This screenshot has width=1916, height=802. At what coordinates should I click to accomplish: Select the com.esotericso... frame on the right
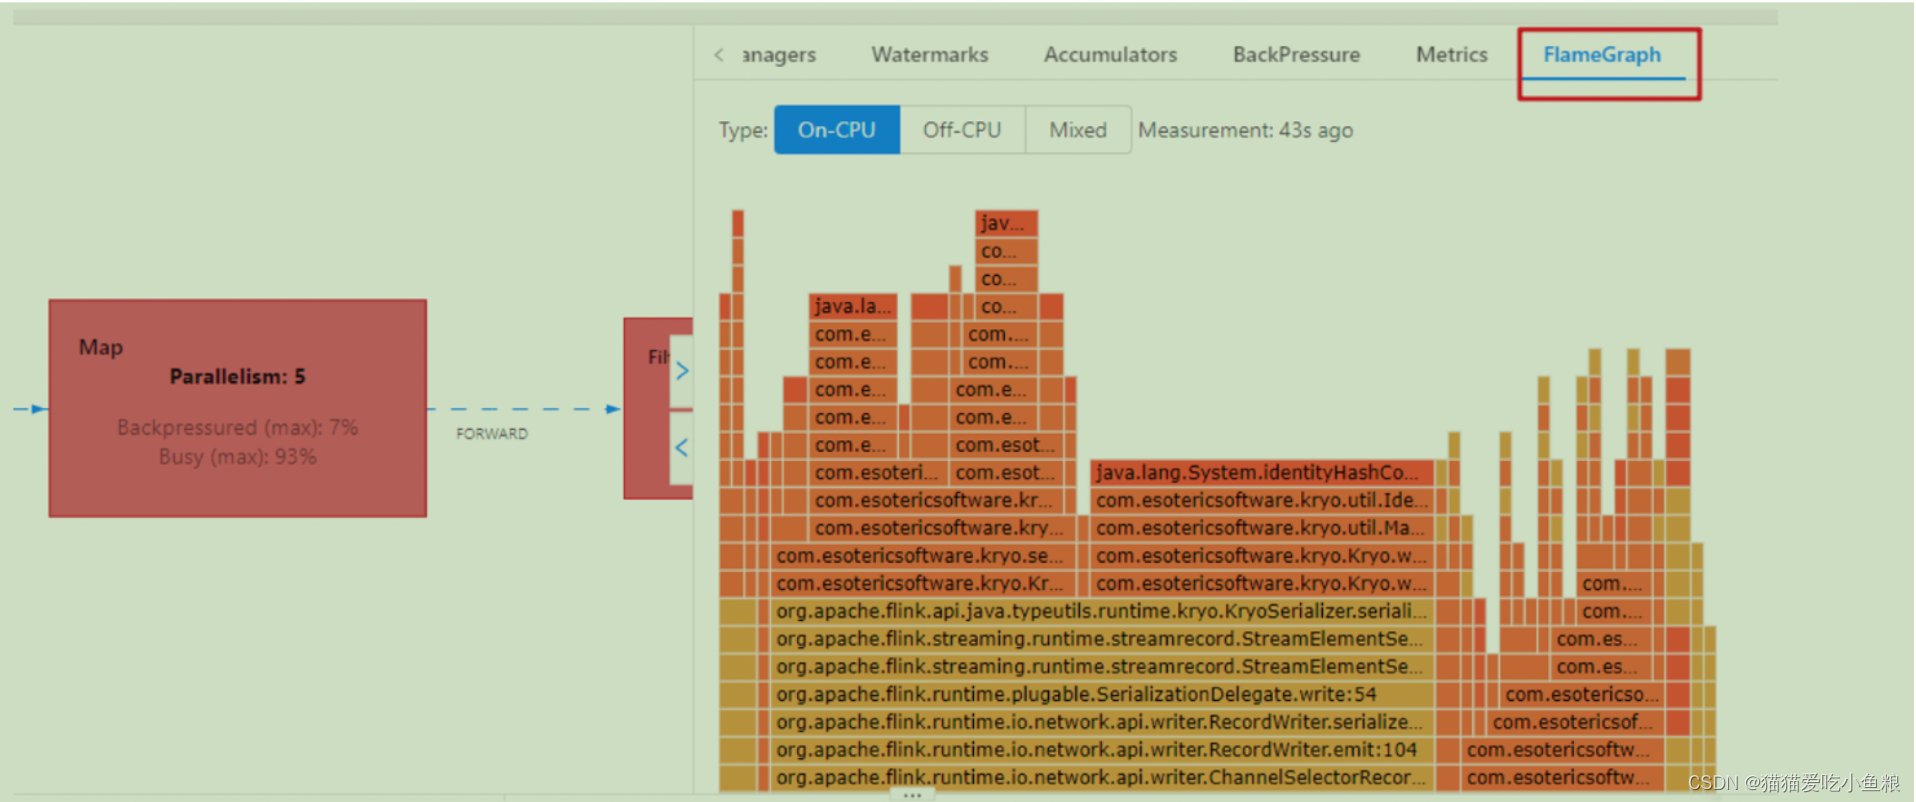pos(1581,694)
